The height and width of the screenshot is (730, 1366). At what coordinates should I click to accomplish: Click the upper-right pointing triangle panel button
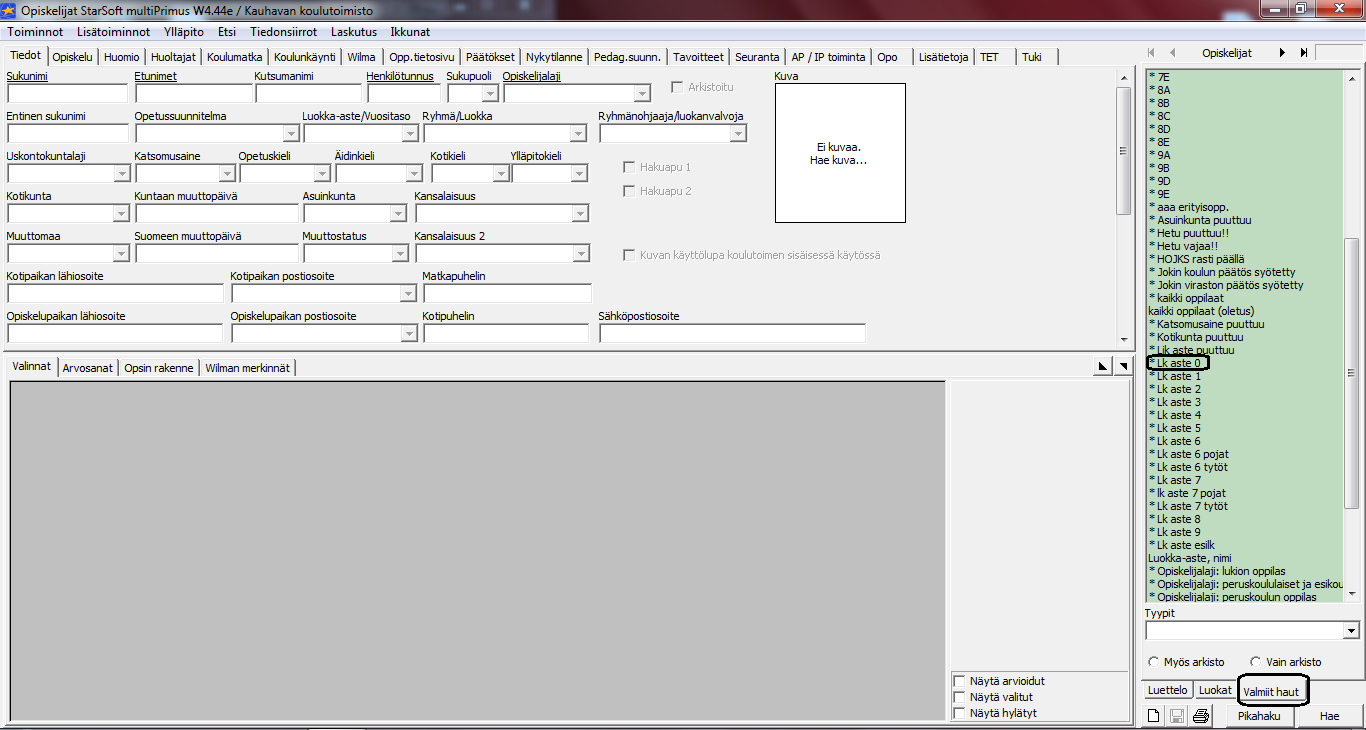(x=1122, y=367)
